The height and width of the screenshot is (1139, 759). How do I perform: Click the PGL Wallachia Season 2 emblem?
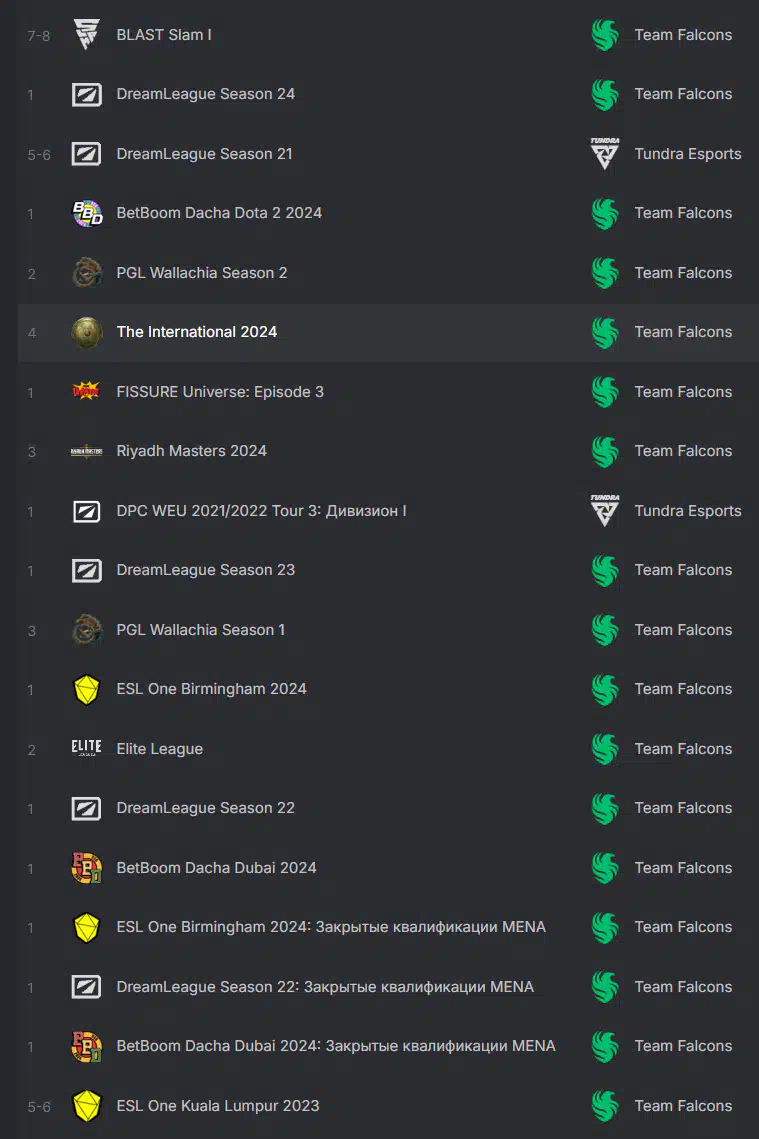click(86, 273)
